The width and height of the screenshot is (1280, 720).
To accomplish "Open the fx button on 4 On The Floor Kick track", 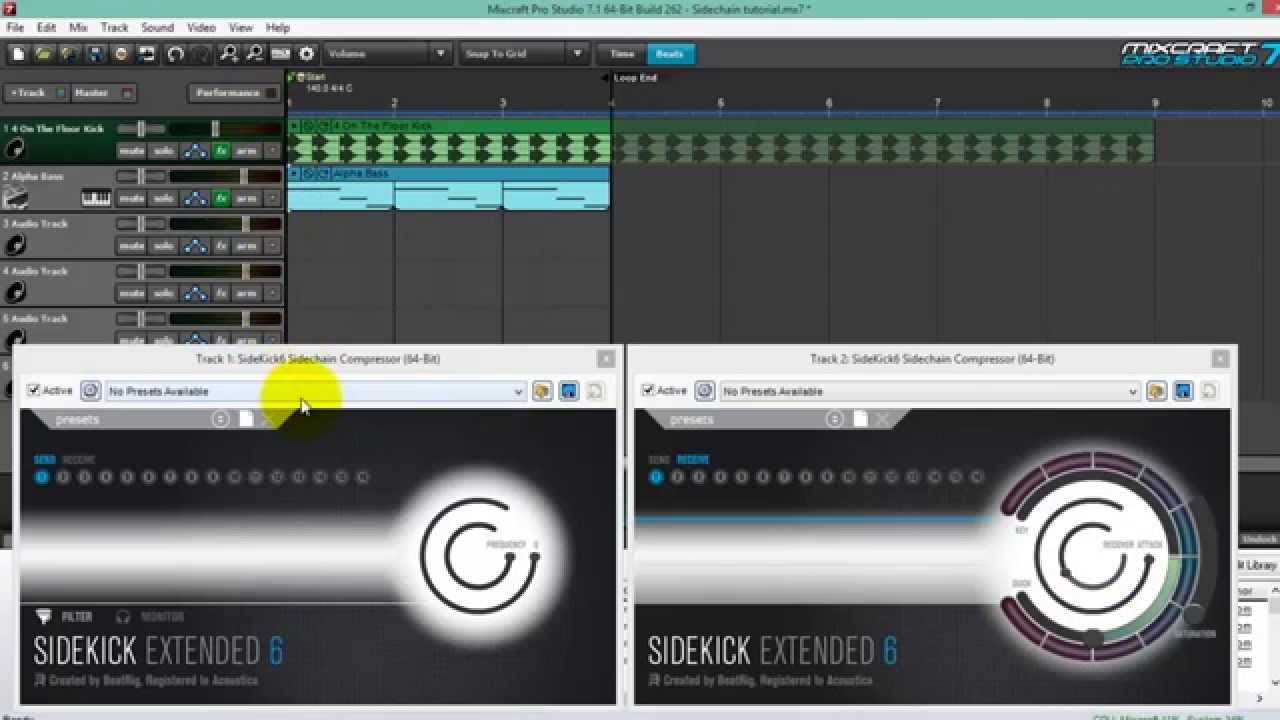I will 221,151.
